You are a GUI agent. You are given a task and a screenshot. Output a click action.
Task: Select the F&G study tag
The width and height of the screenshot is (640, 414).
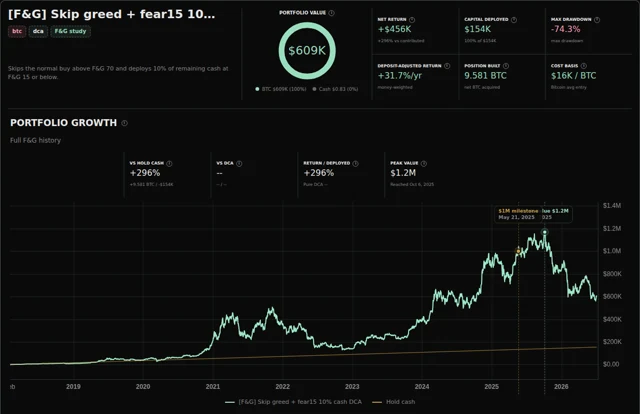70,31
